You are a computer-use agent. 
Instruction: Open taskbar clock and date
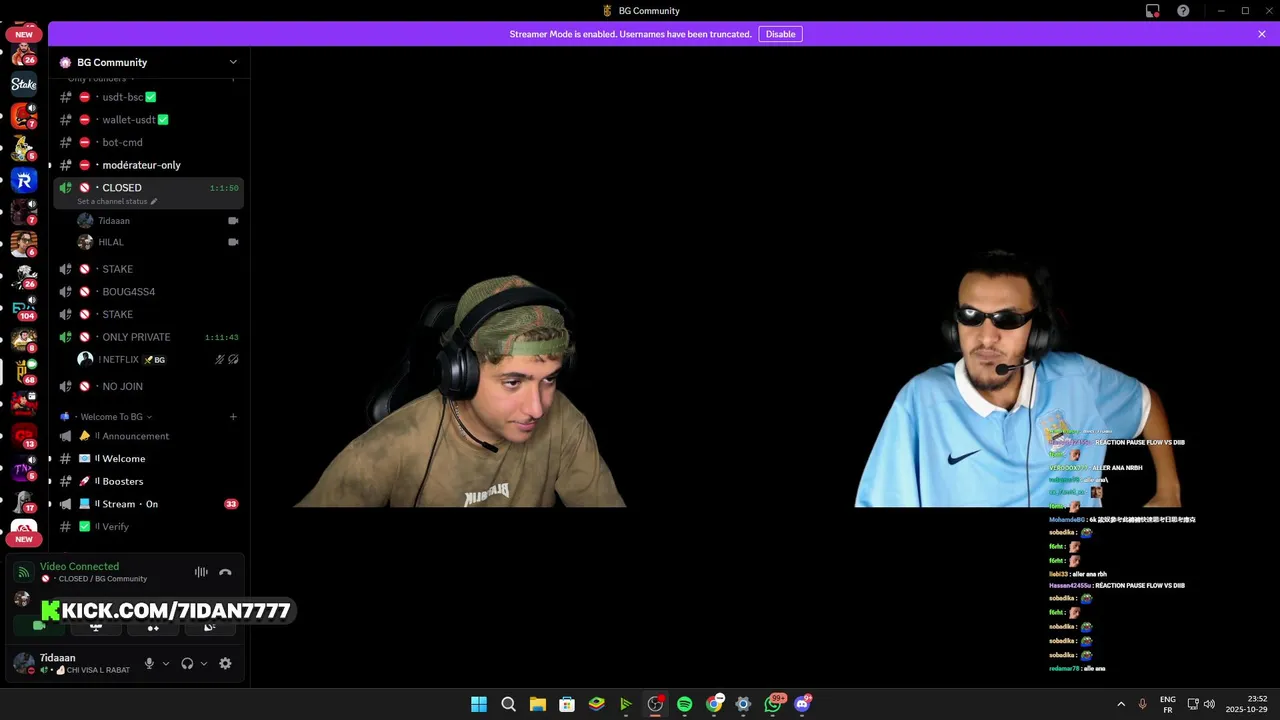coord(1247,704)
